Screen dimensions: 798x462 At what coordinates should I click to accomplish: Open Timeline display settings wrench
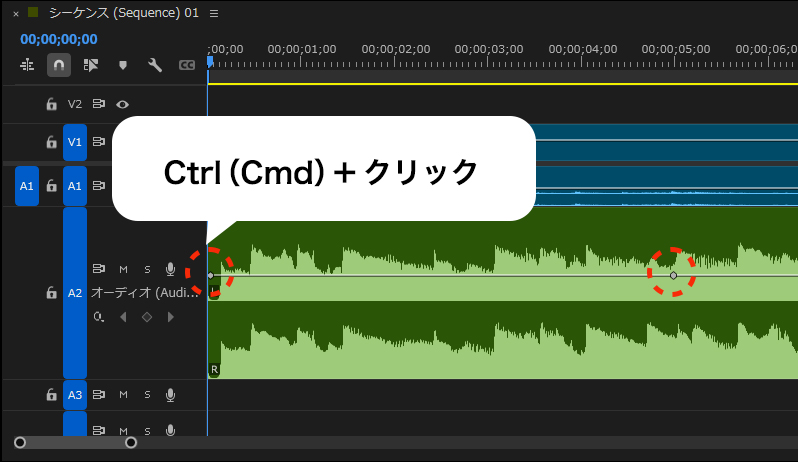[x=155, y=65]
